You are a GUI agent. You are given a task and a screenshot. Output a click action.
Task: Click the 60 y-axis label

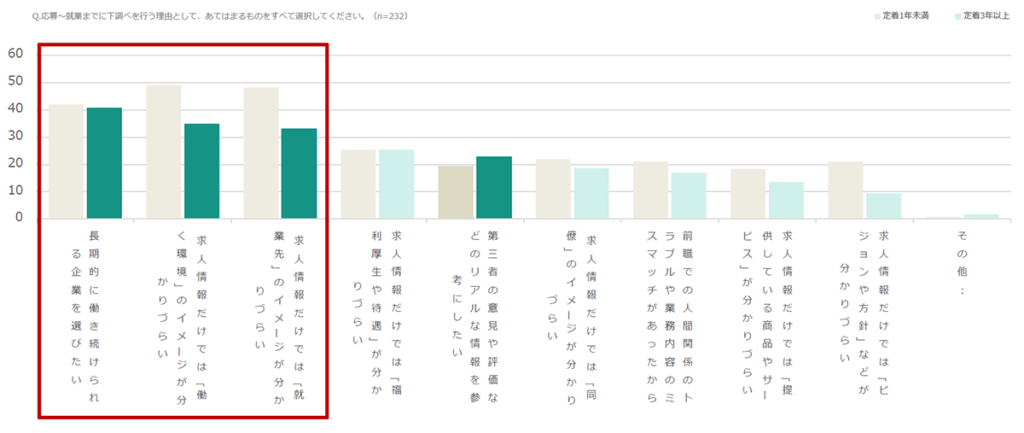coord(15,54)
